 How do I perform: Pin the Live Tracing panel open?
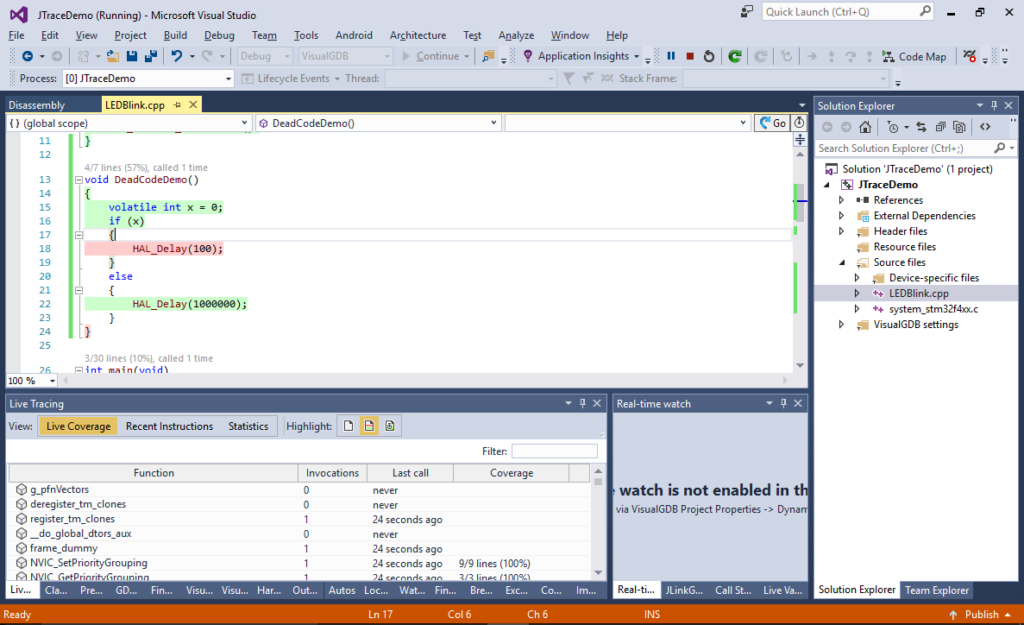583,403
